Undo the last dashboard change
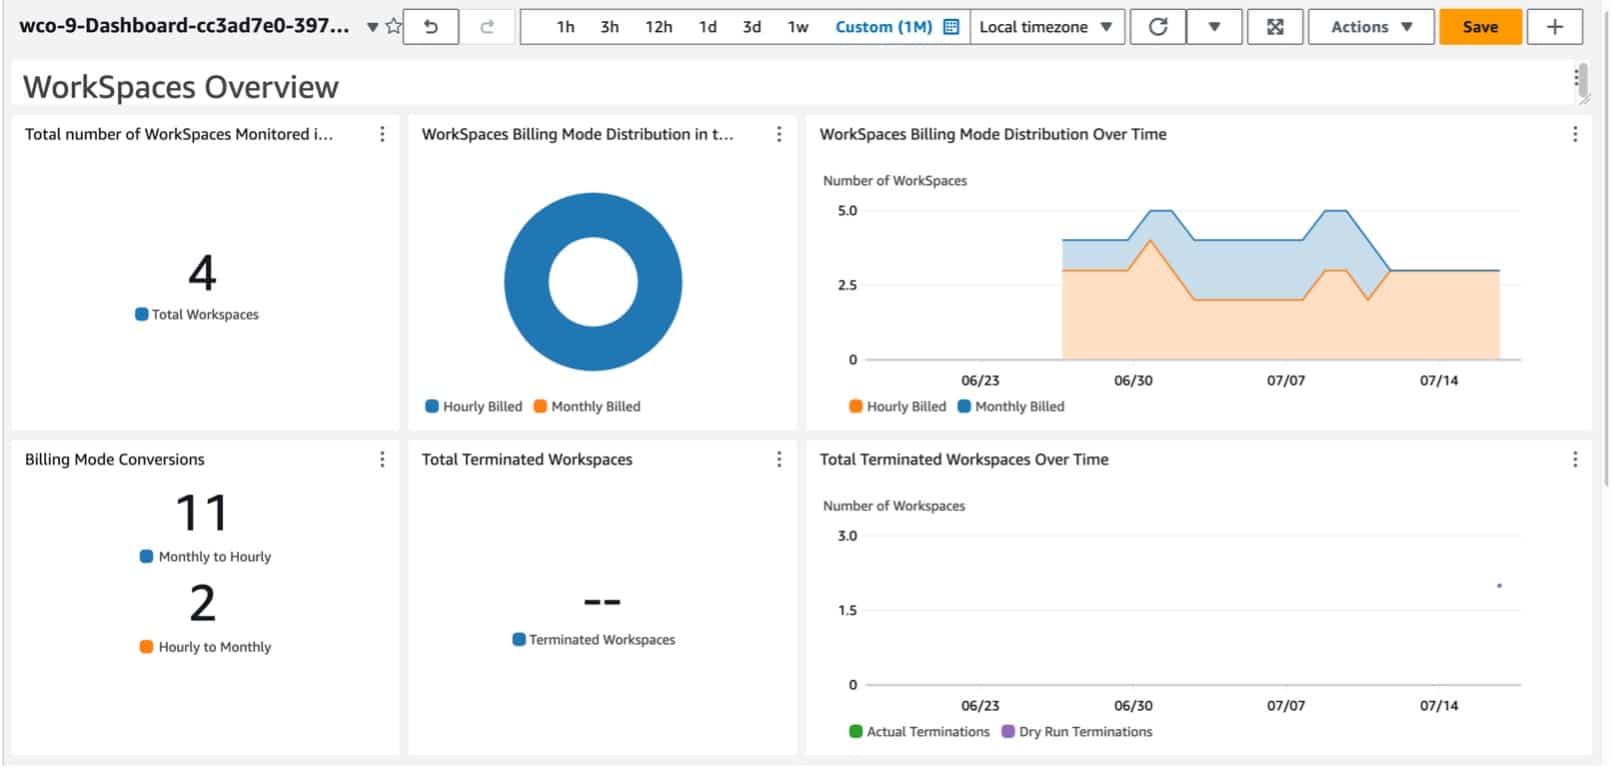The image size is (1613, 770). click(431, 27)
